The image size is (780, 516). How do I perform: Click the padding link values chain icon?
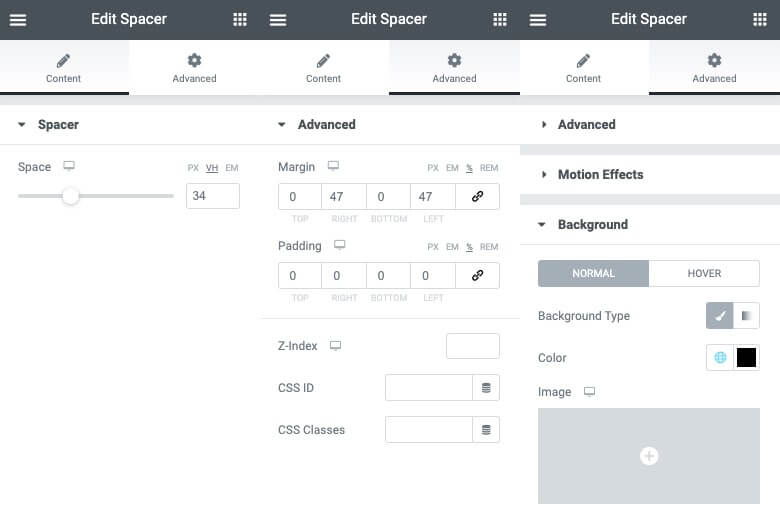(x=478, y=275)
